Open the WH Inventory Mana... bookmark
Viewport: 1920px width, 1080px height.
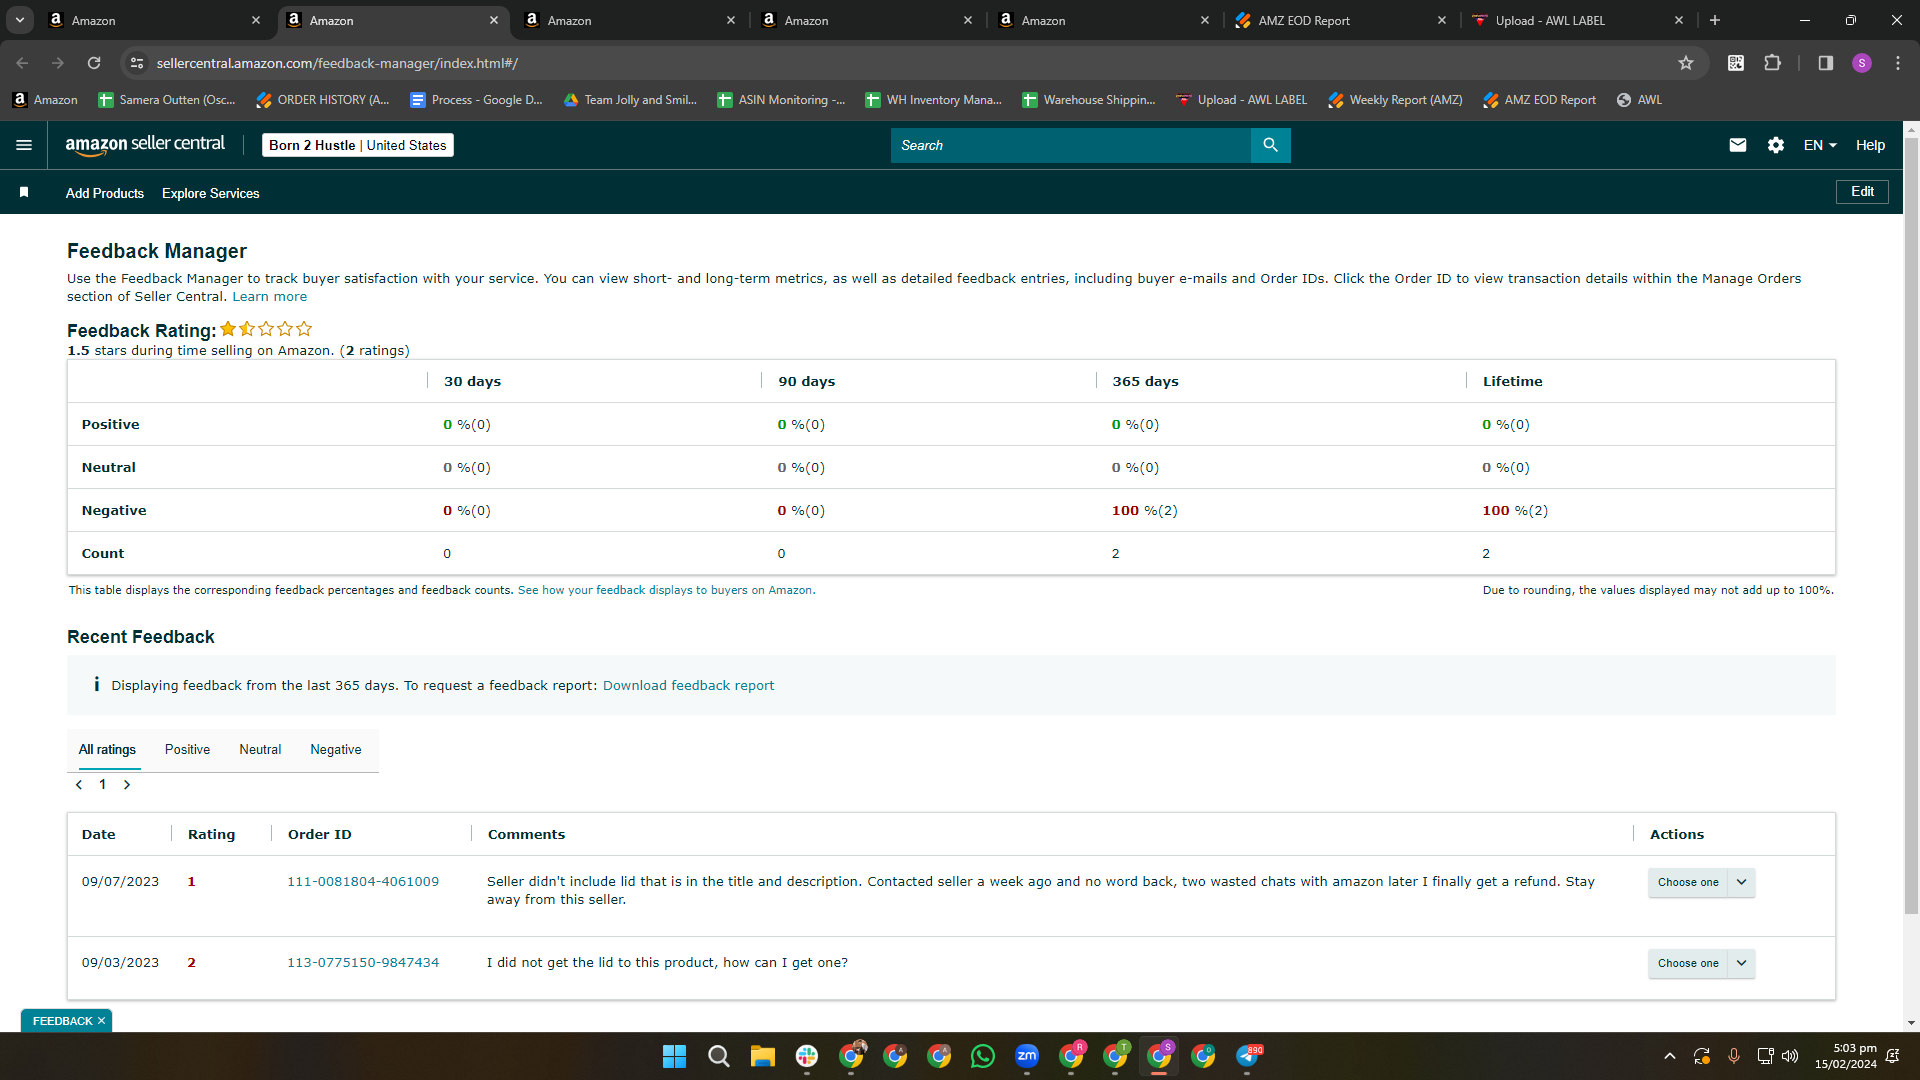click(933, 100)
